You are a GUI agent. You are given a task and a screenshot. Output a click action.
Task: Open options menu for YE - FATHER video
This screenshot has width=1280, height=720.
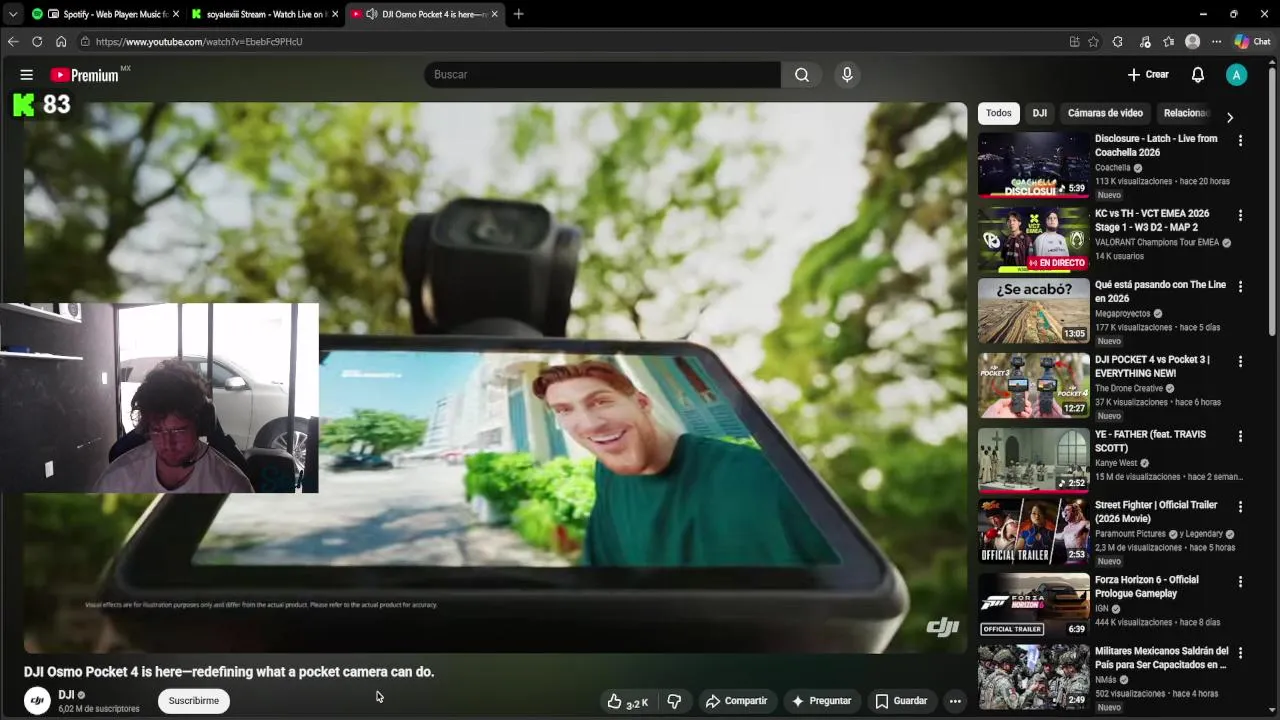1240,436
